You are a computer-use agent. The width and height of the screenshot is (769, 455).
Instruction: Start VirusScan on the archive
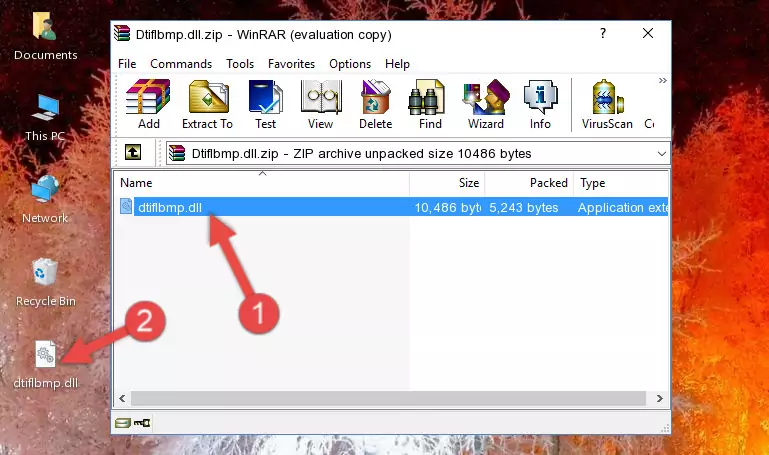tap(607, 104)
